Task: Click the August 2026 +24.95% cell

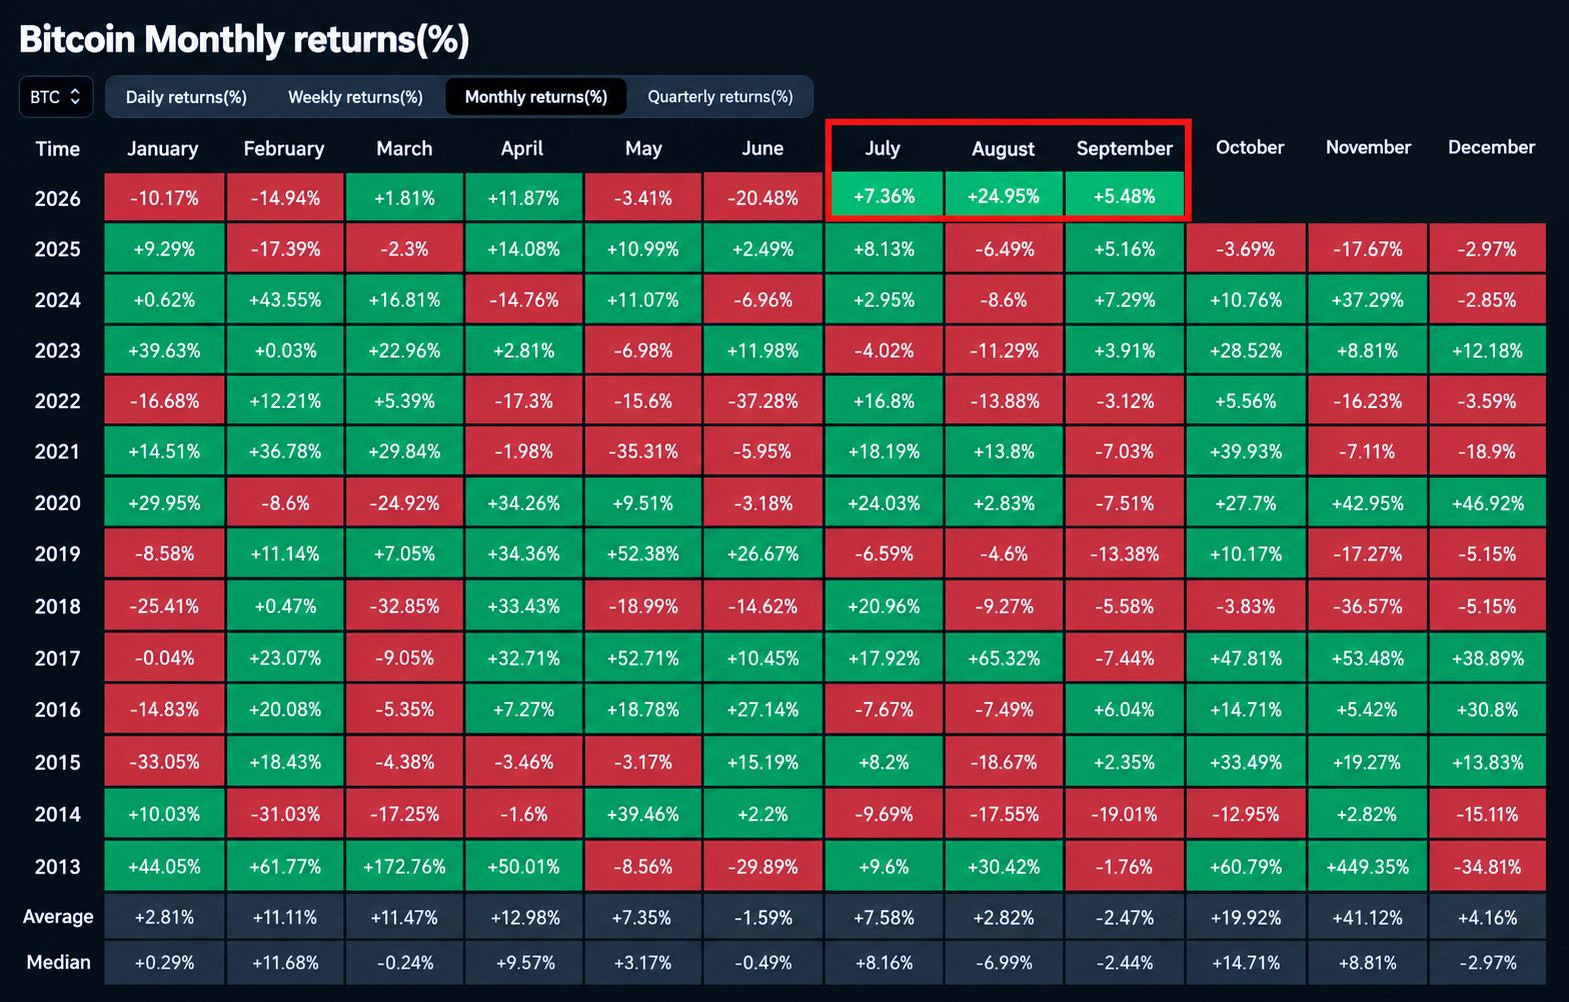Action: (x=1003, y=196)
